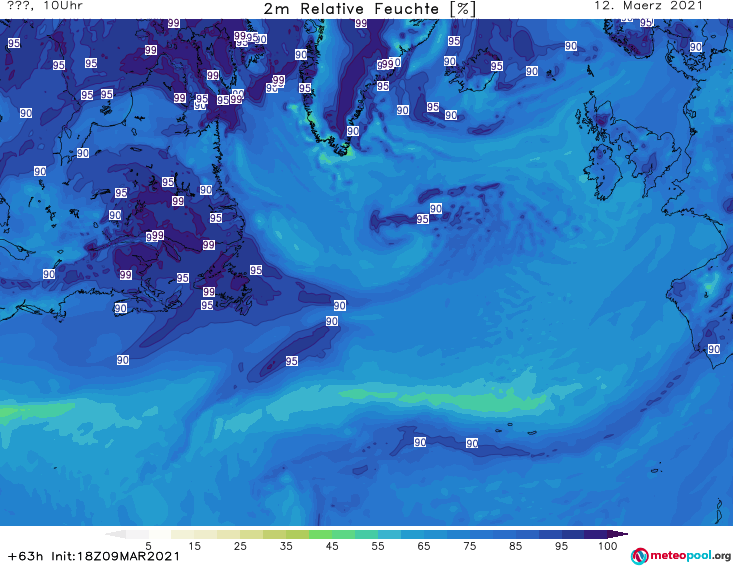
Task: Pick the bright green swatch just right of the 45 tick
Action: point(343,534)
